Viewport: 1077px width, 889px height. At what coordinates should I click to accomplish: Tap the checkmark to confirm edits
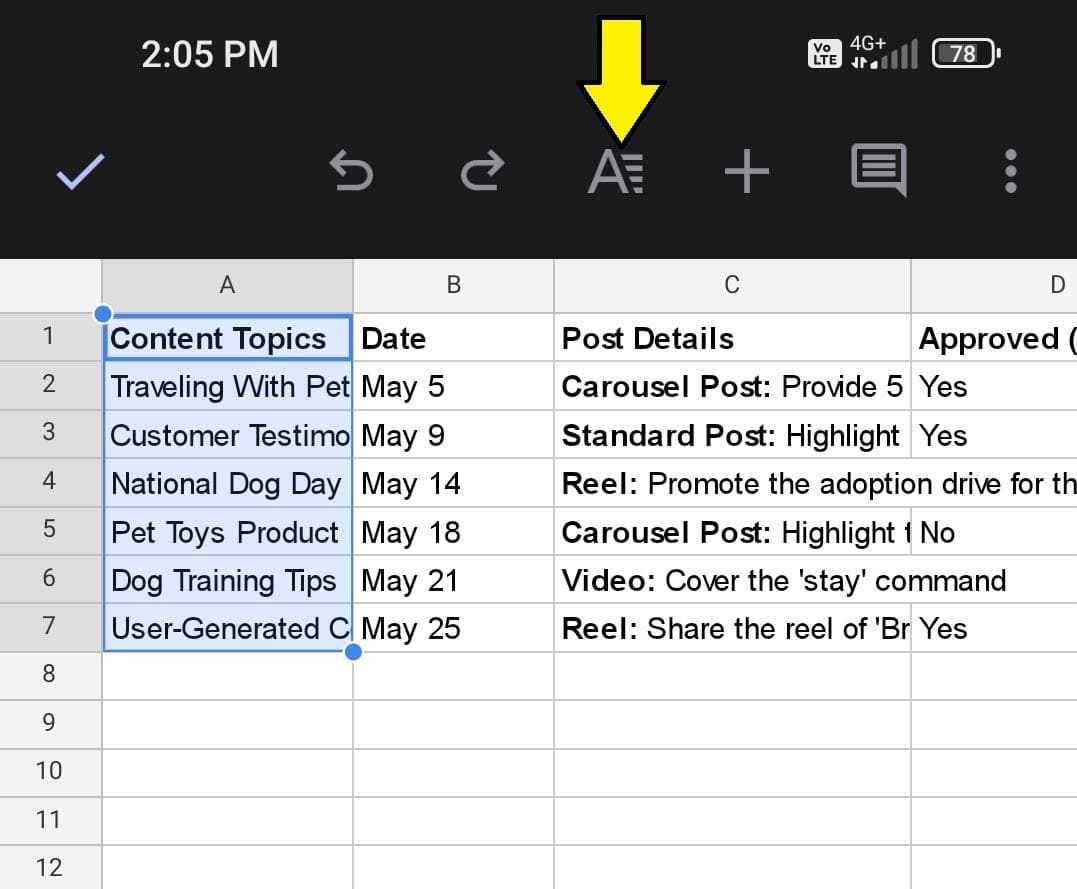(x=80, y=172)
